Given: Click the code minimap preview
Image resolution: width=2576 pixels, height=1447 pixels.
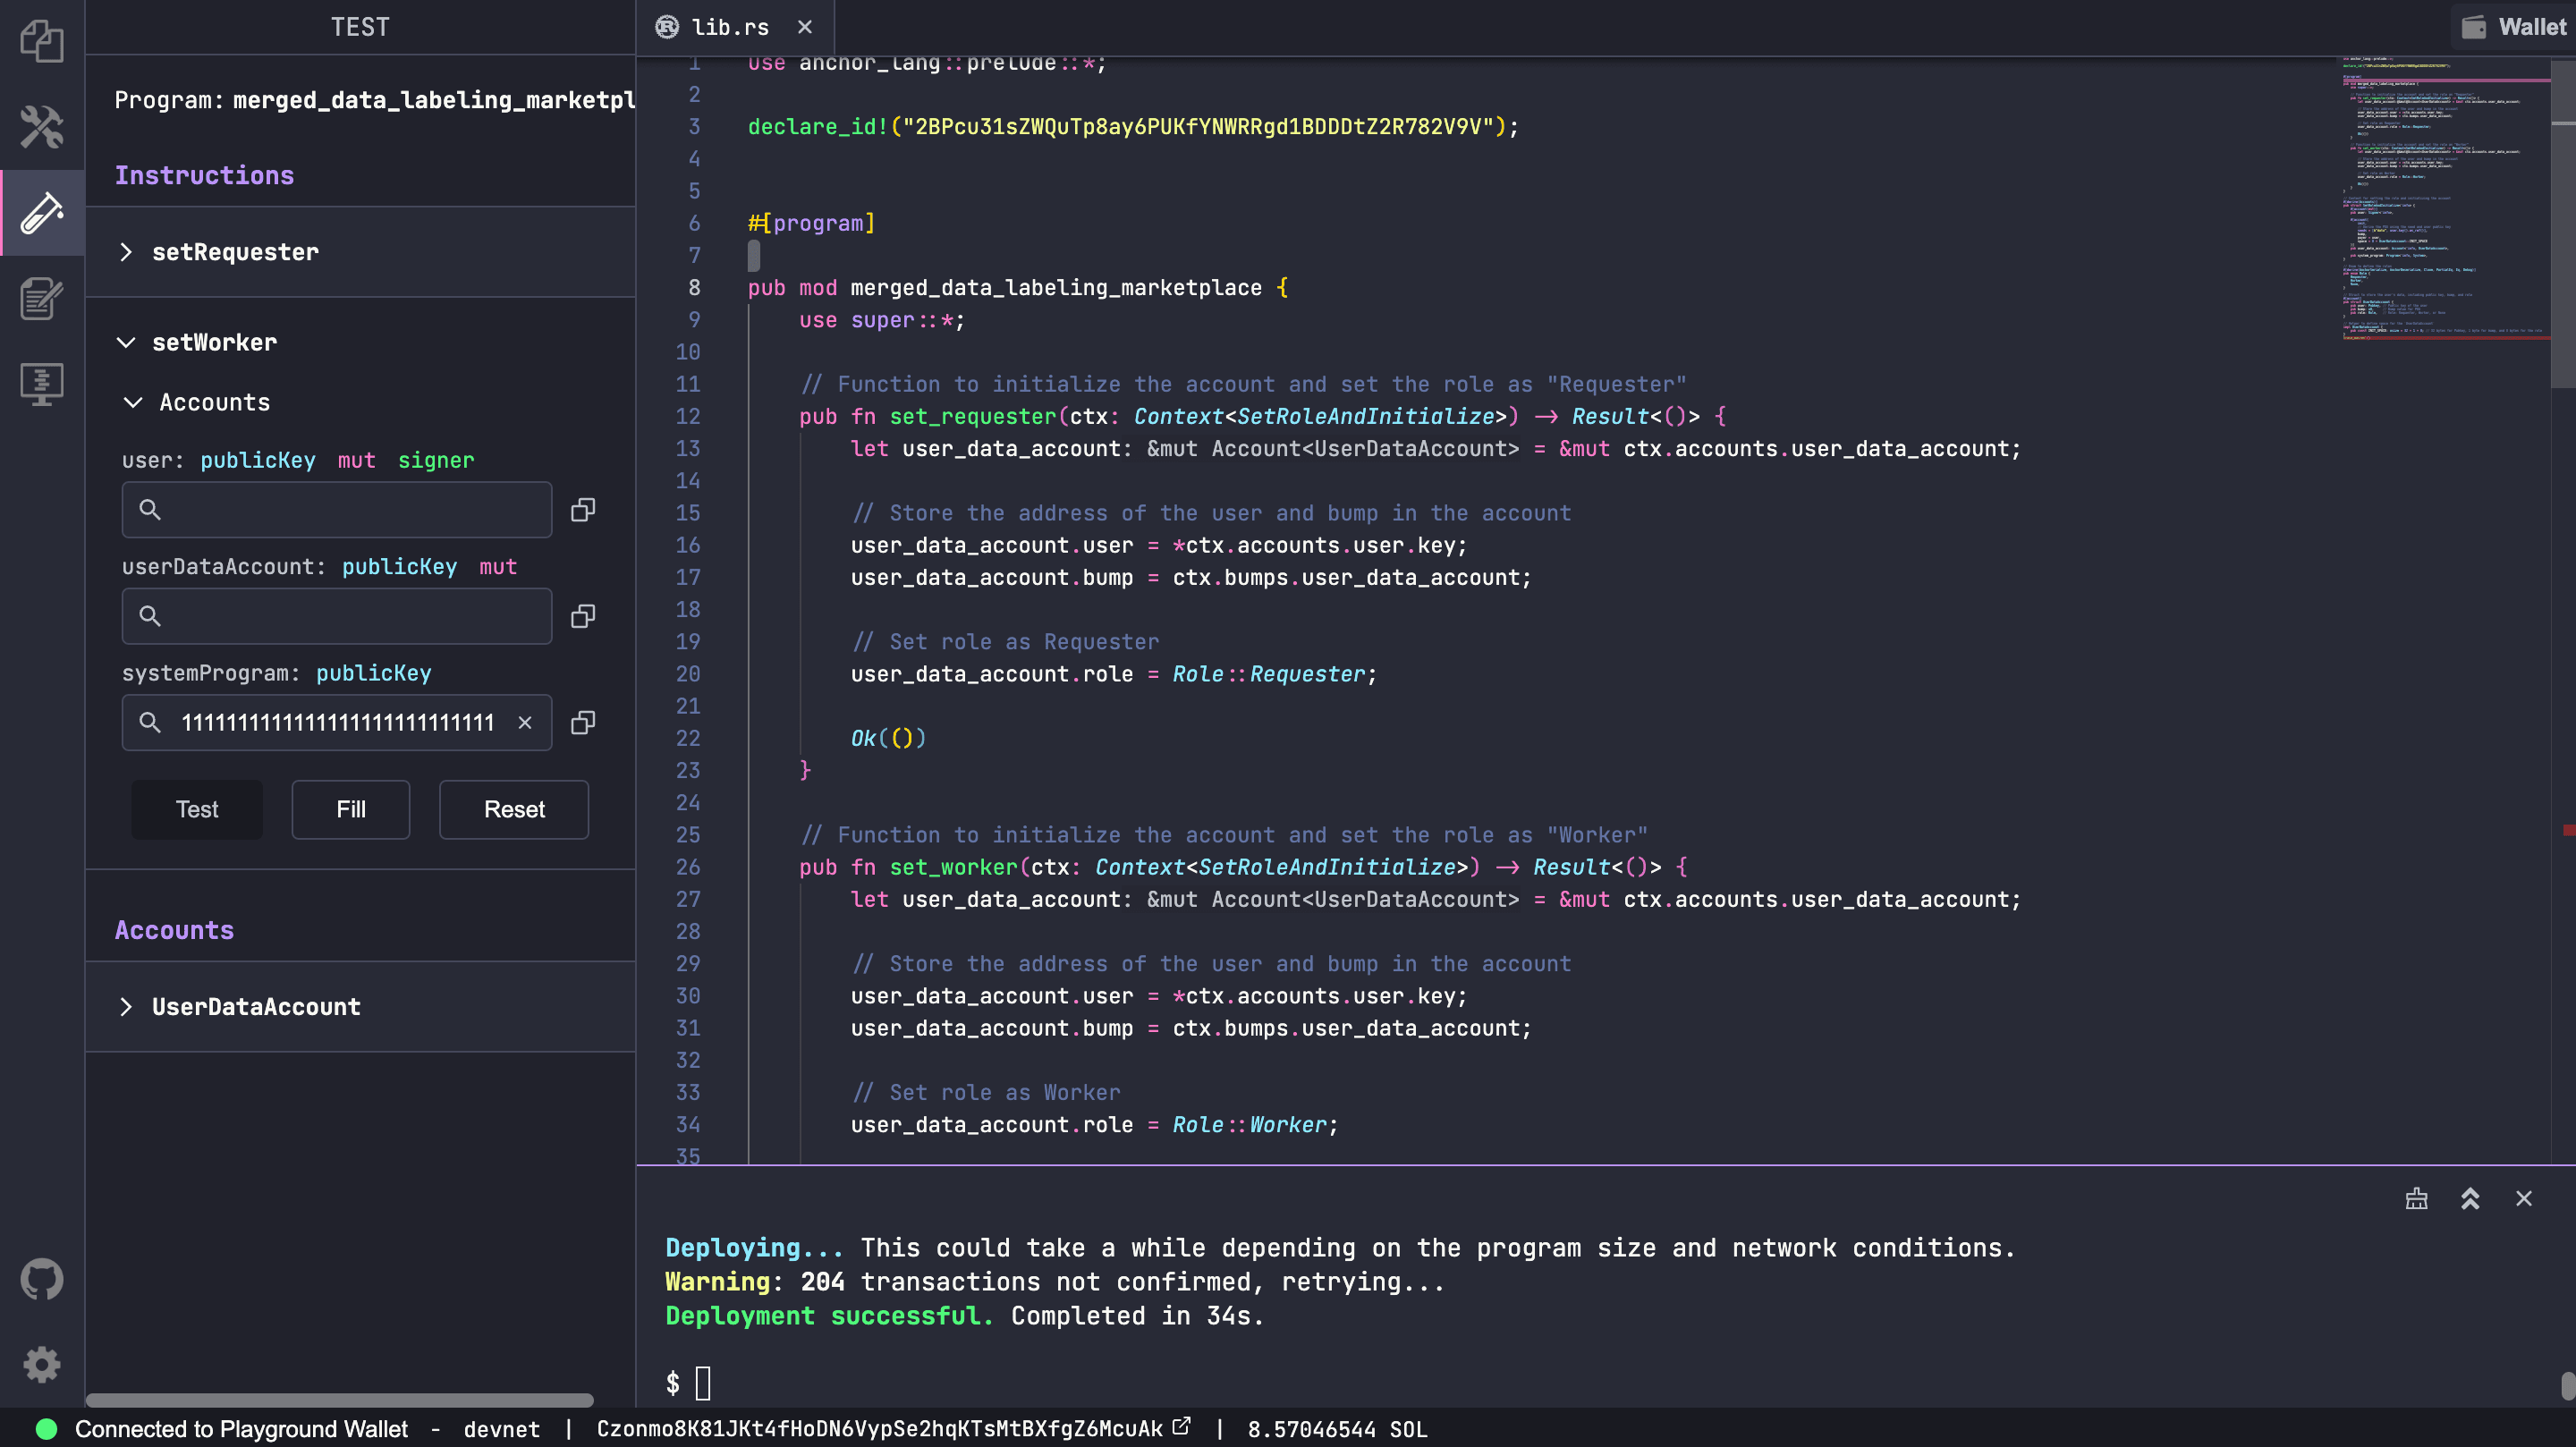Looking at the screenshot, I should coord(2445,200).
